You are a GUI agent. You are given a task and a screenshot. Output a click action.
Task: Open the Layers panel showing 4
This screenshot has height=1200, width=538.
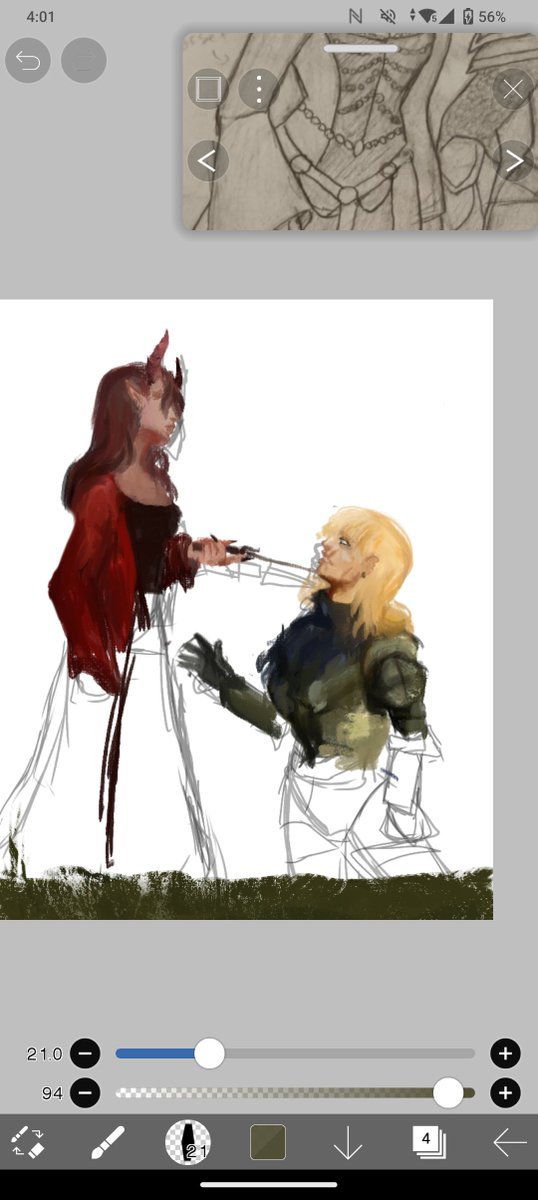click(428, 1142)
